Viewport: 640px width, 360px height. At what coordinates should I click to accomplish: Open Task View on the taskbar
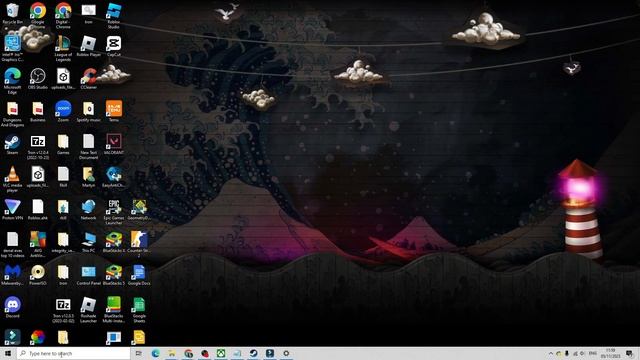138,353
